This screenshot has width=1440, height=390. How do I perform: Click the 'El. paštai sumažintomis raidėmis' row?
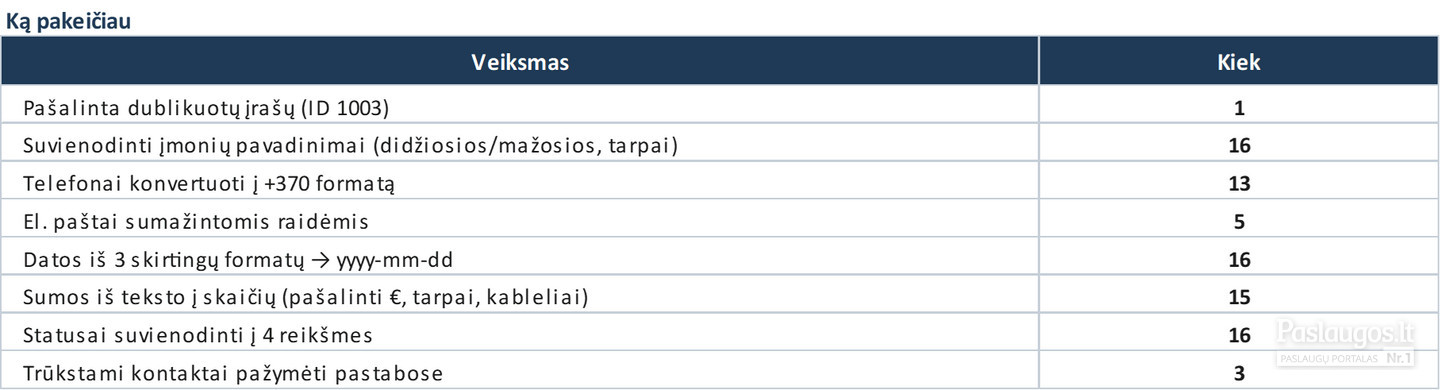point(720,221)
